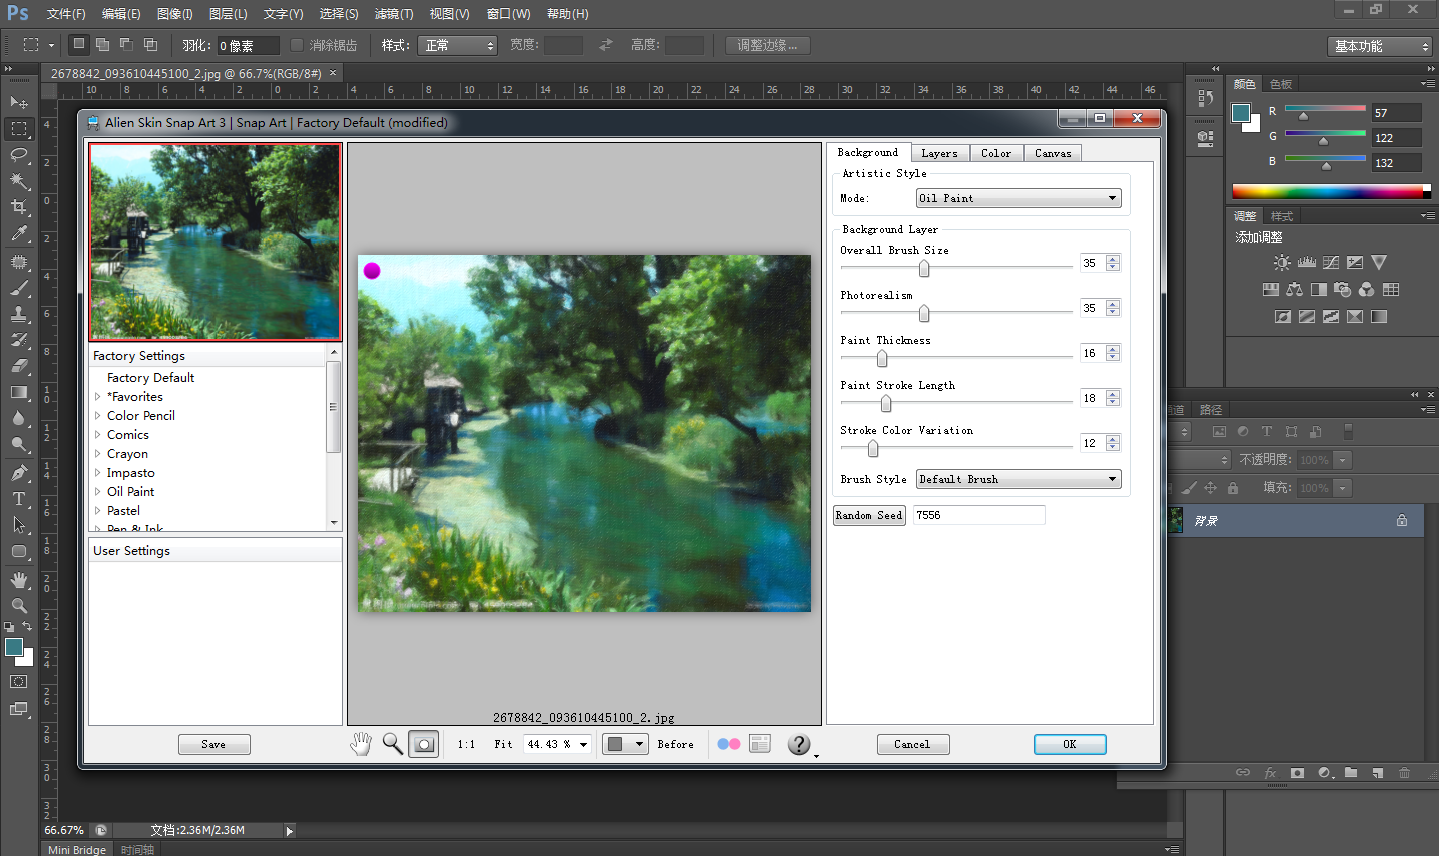Open the Artistic Style Mode dropdown
Viewport: 1439px width, 856px height.
coord(1019,198)
